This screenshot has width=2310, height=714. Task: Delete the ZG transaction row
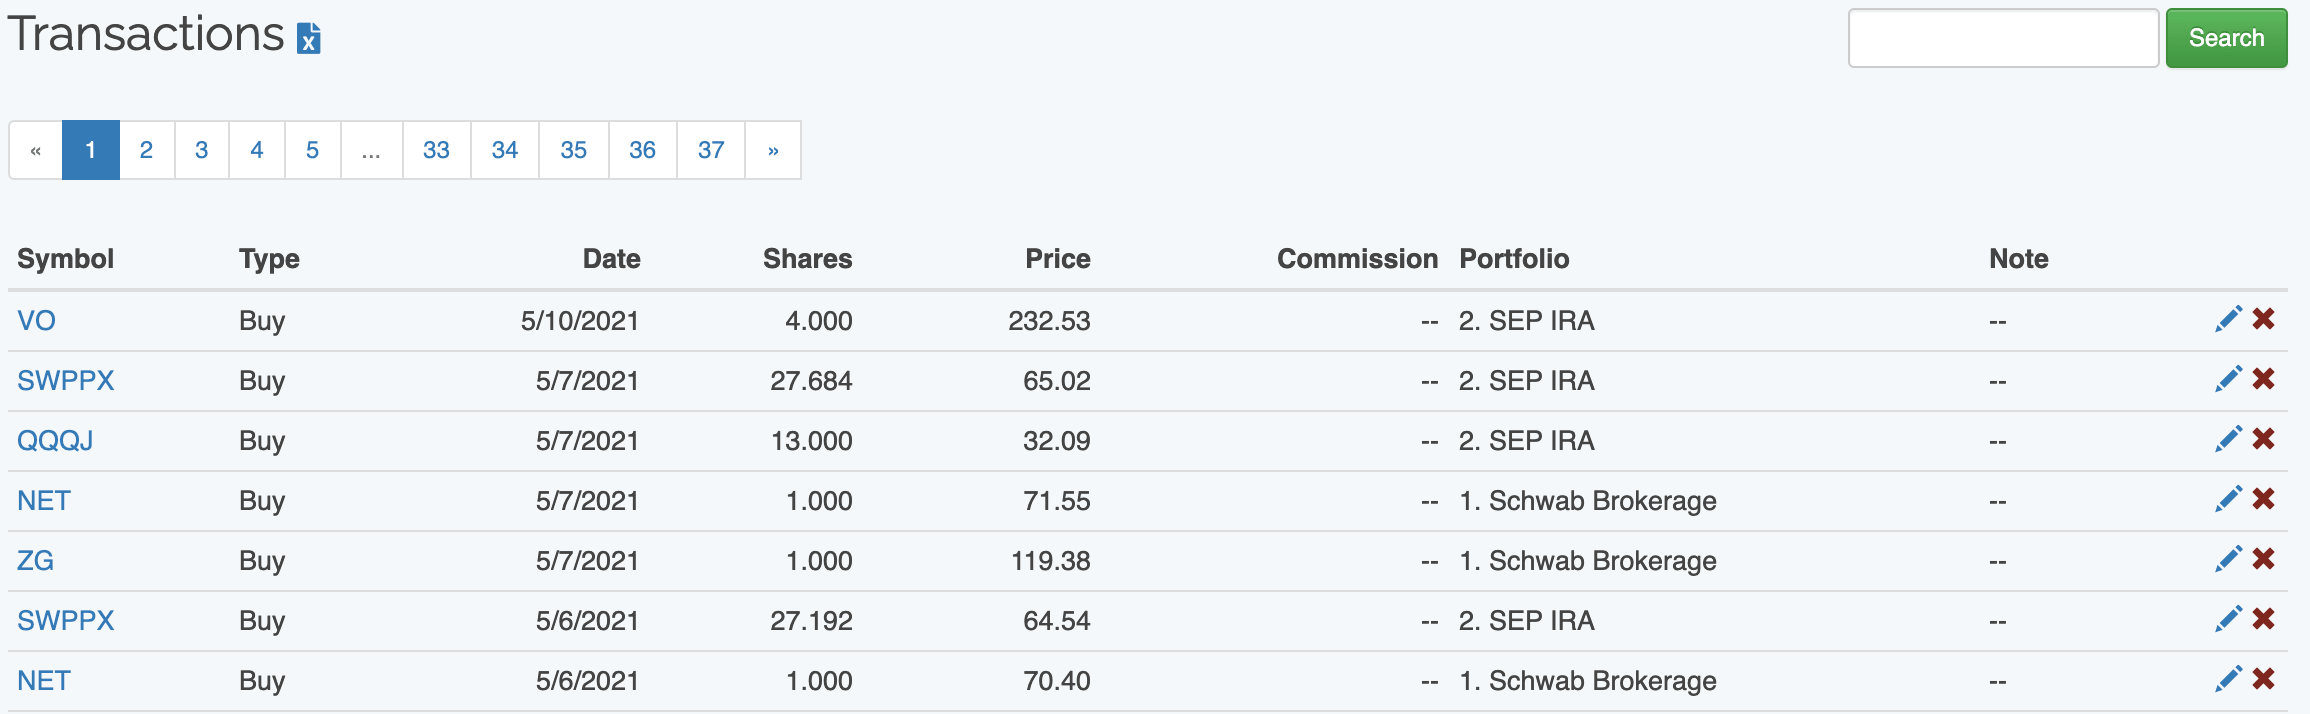(2264, 559)
